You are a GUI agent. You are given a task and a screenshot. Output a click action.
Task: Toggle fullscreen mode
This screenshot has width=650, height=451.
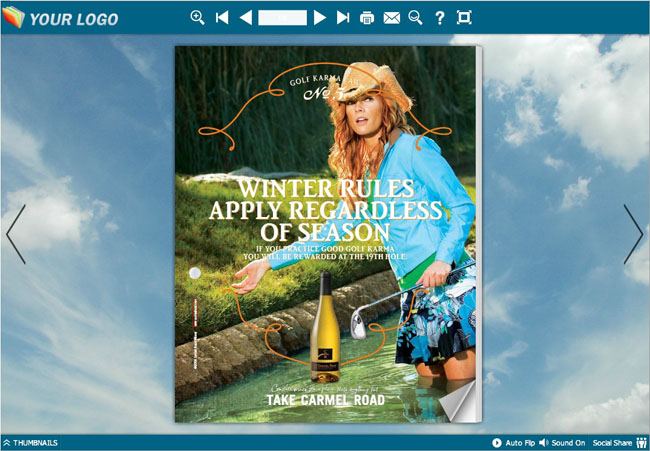coord(464,17)
